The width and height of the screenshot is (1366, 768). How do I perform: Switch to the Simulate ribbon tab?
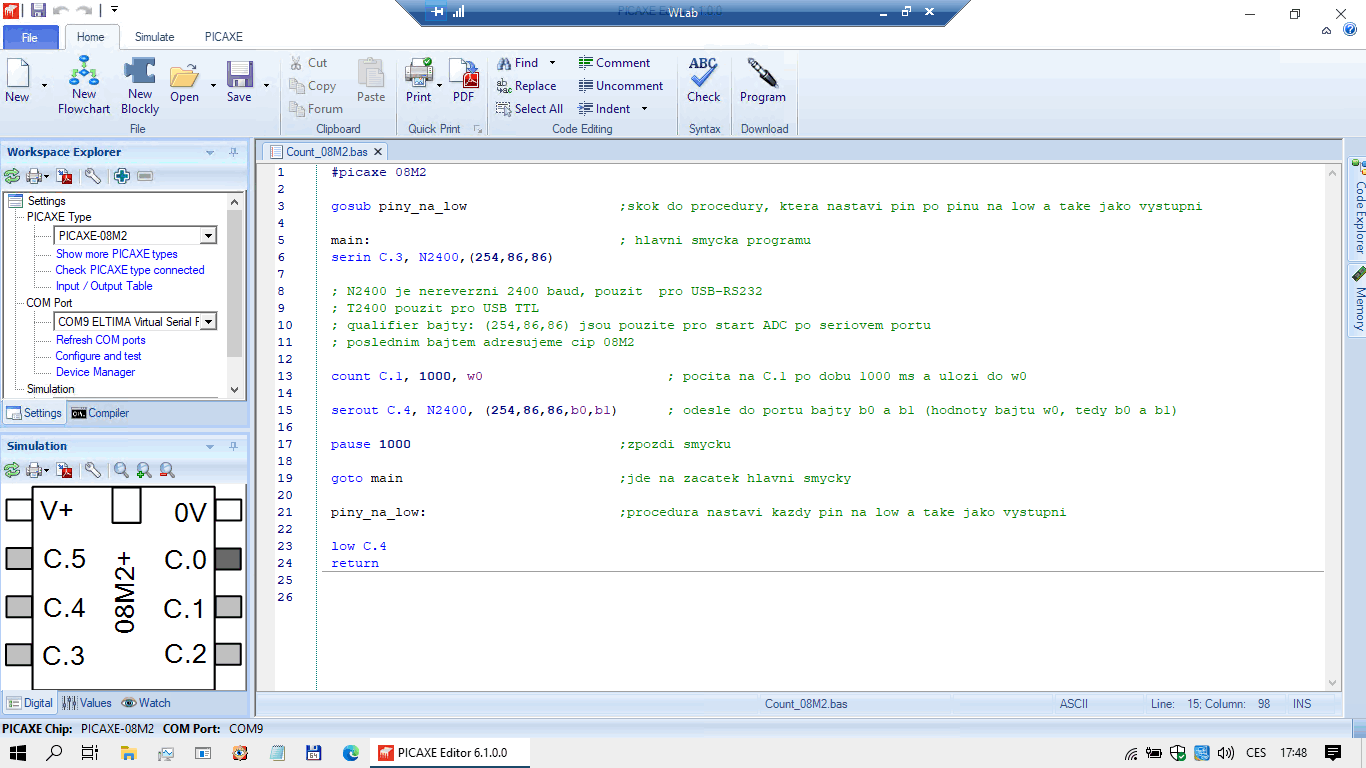tap(154, 37)
